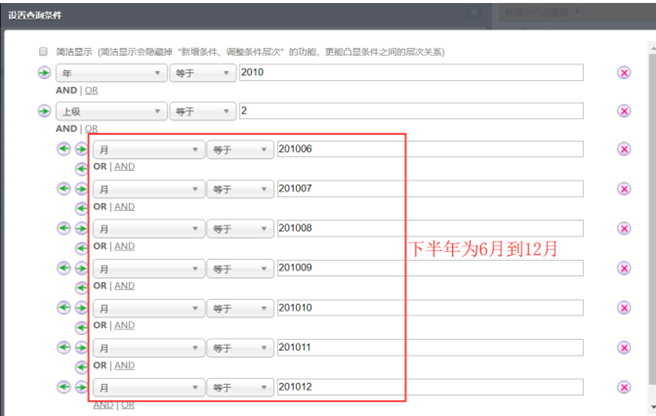Click the left arrow beside OR | AND under 201010
The image size is (656, 416).
[81, 327]
